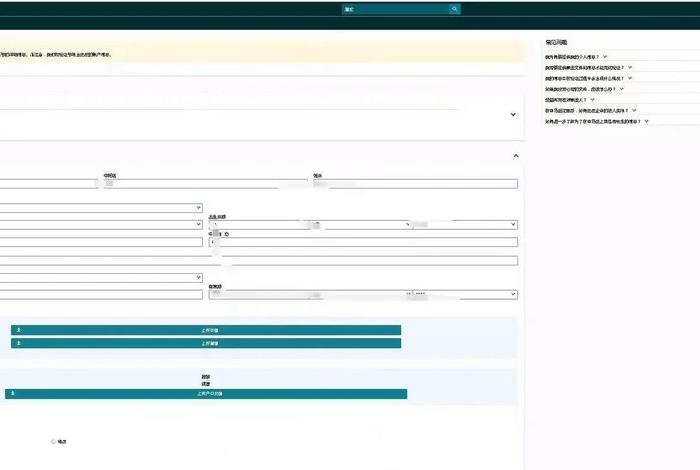Click the search magnifier icon in header
This screenshot has height=470, width=700.
click(x=454, y=9)
